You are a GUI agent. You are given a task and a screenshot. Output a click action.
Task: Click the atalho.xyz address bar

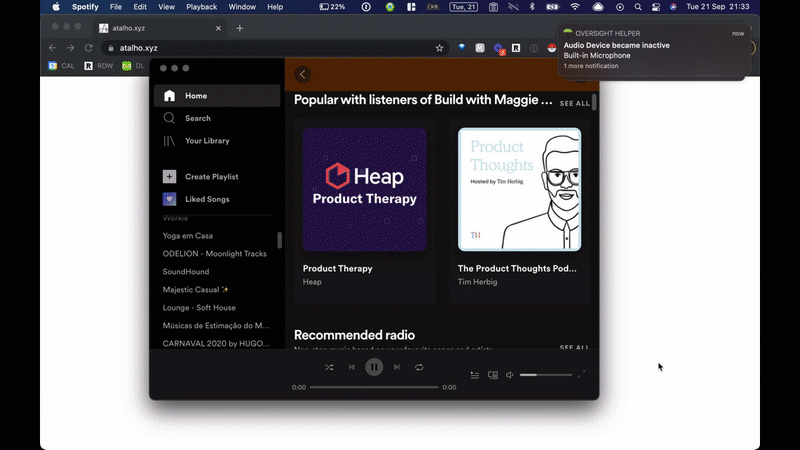tap(274, 48)
